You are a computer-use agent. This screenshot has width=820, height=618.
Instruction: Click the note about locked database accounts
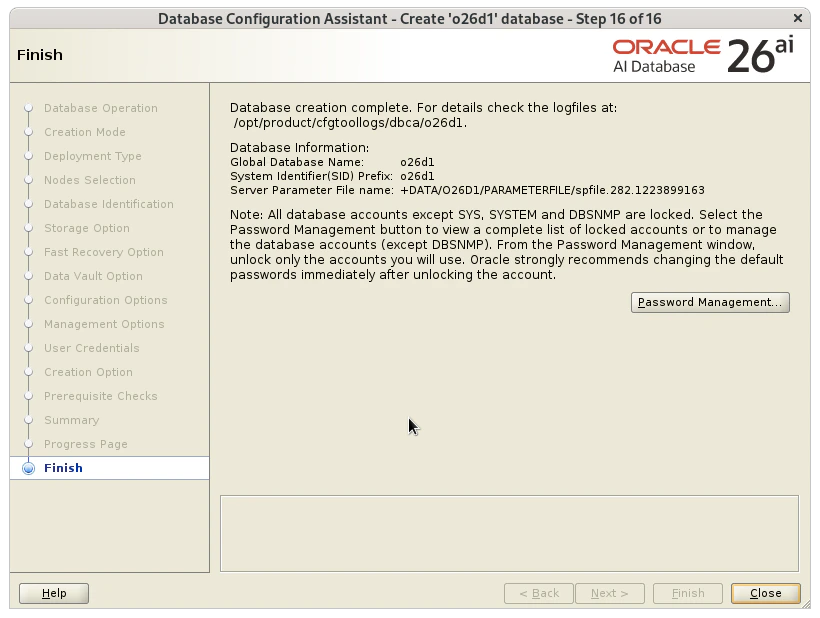point(506,245)
